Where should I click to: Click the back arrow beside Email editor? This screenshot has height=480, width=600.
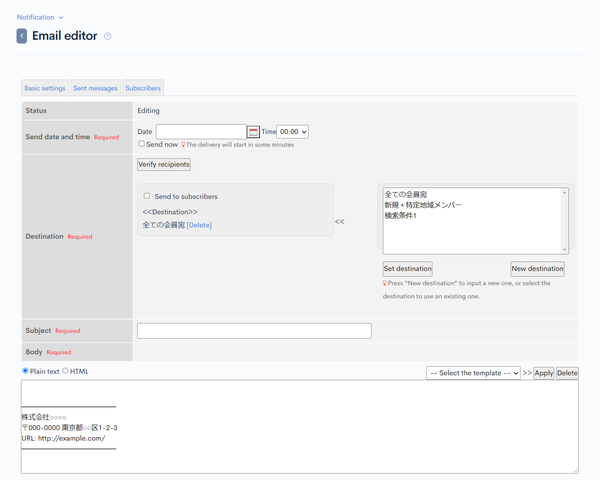coord(22,36)
